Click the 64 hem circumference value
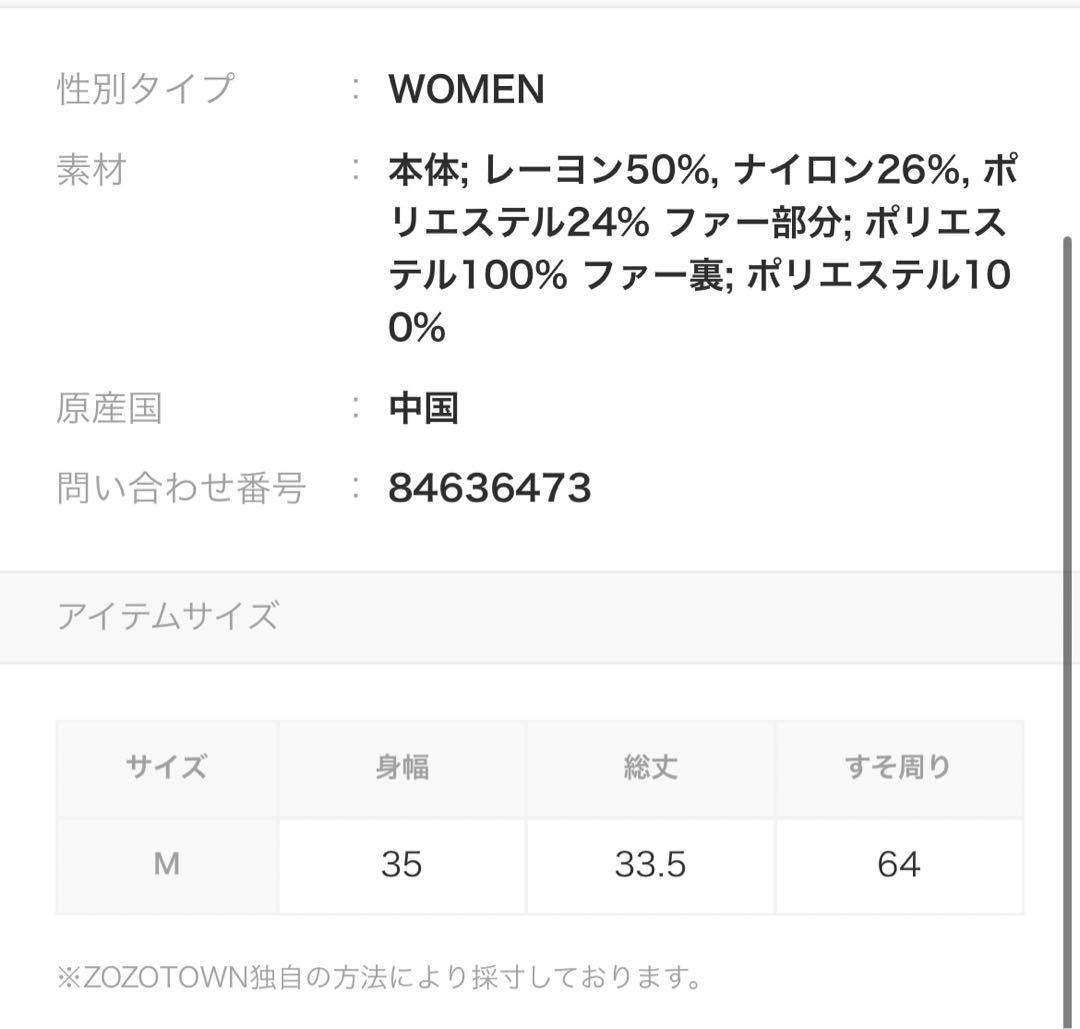This screenshot has height=1029, width=1080. tap(898, 864)
